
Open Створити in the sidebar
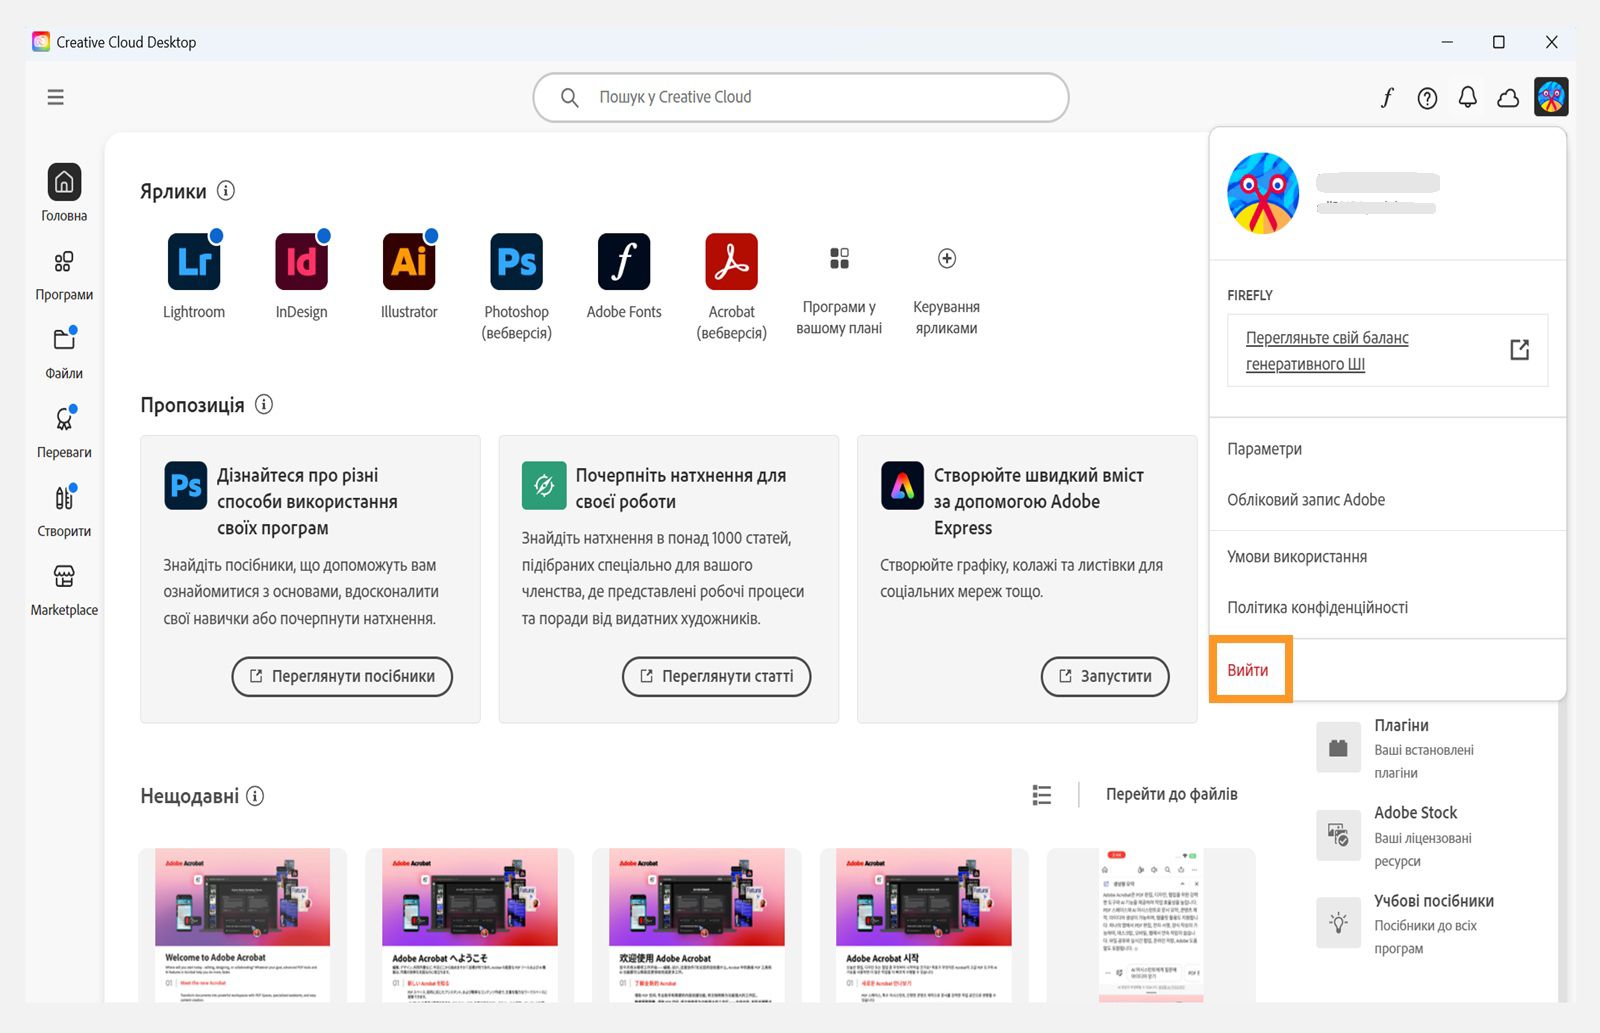(64, 511)
